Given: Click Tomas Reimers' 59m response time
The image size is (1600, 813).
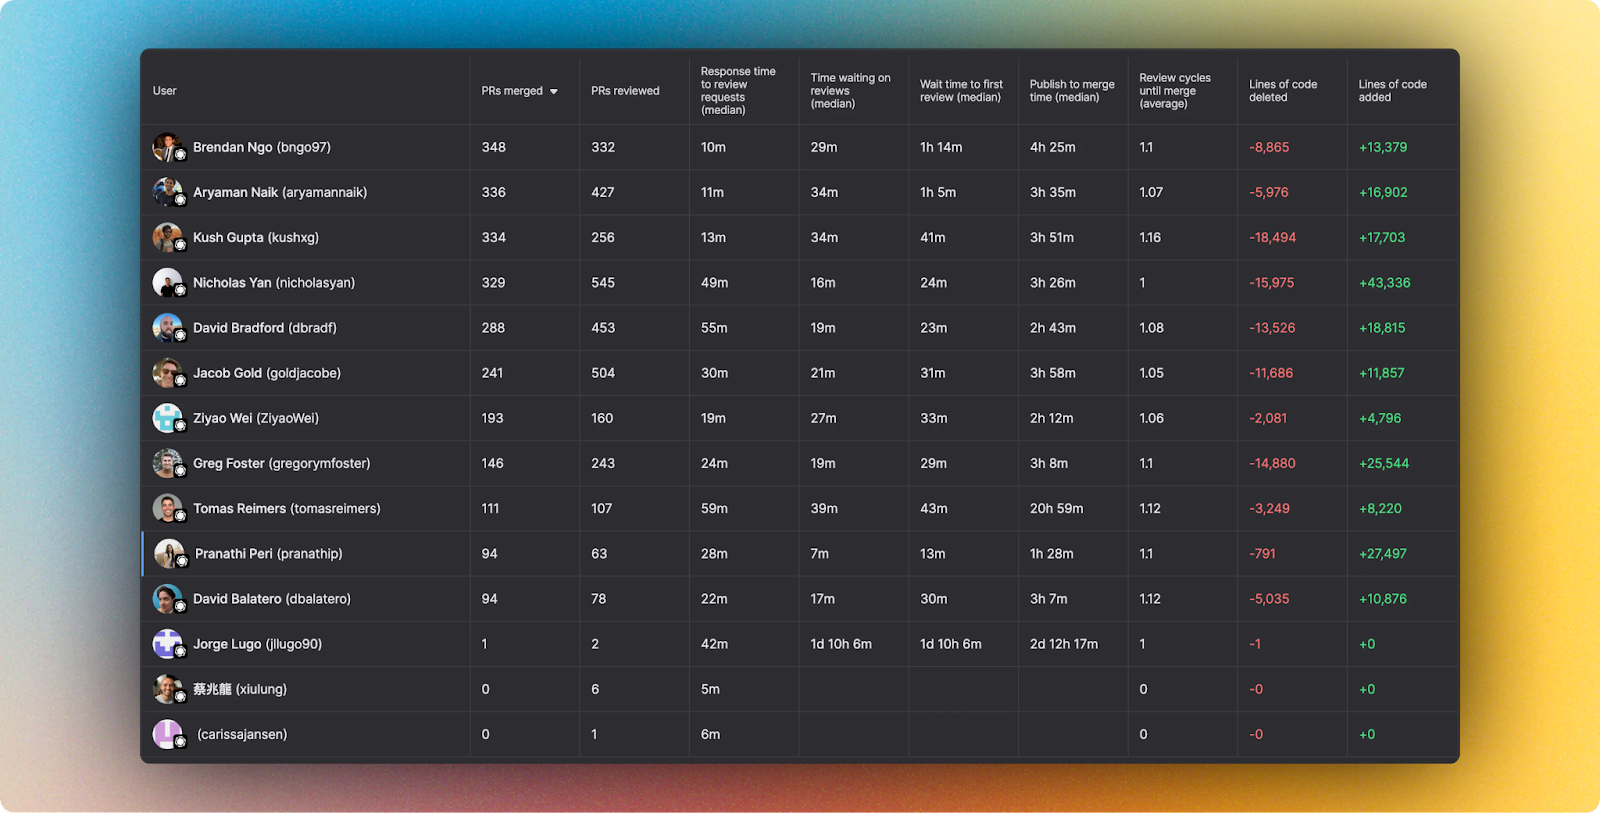Looking at the screenshot, I should [714, 508].
